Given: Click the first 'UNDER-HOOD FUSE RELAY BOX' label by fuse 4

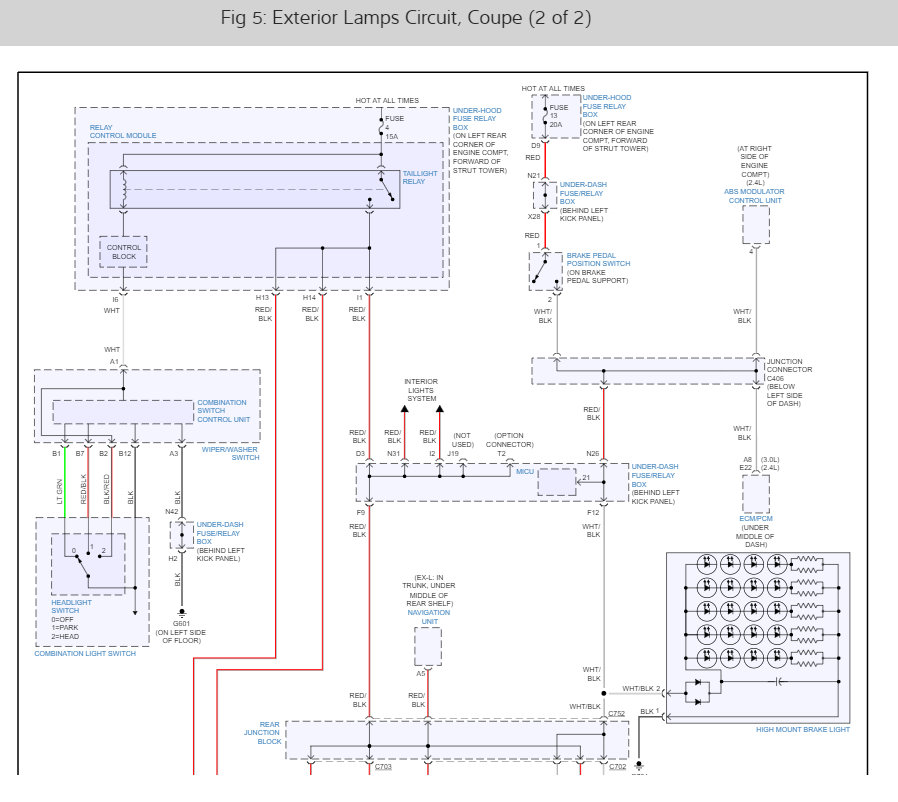Looking at the screenshot, I should coord(476,119).
